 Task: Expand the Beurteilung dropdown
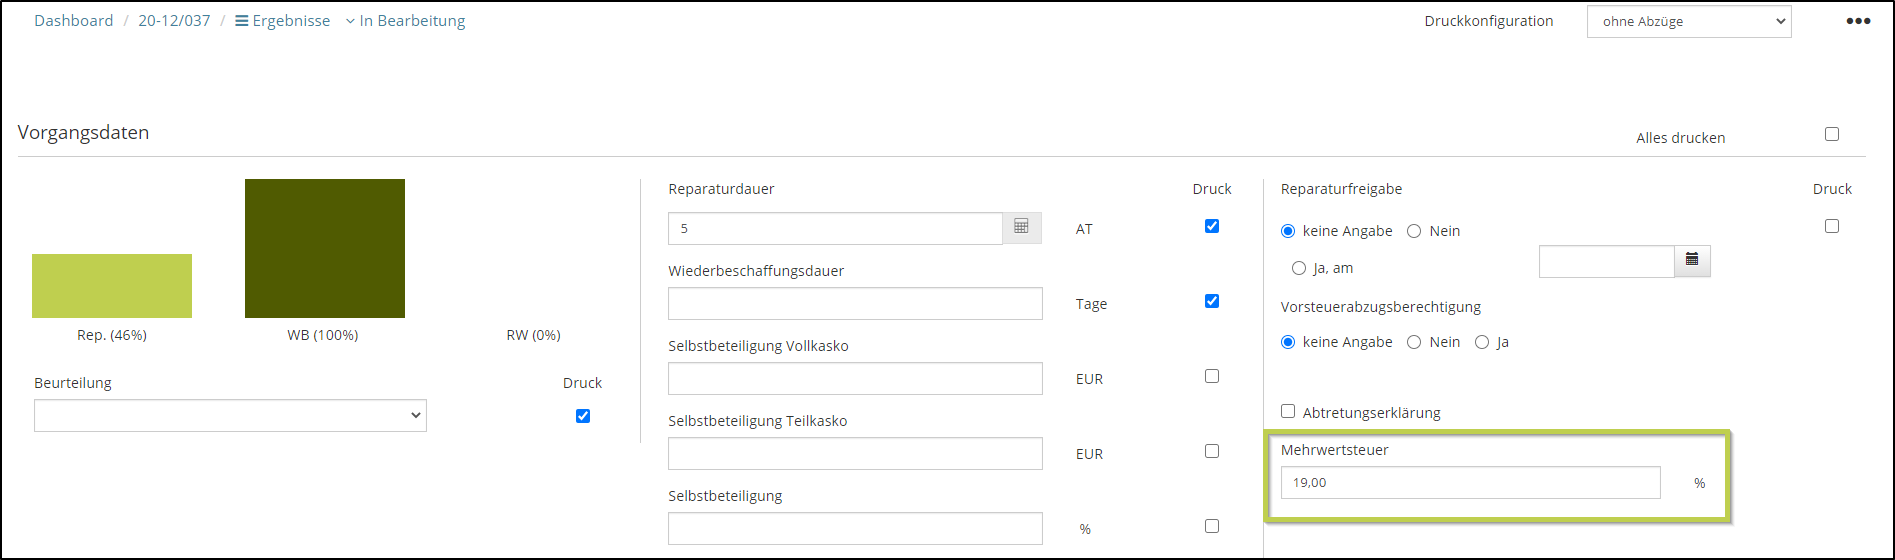pos(230,416)
